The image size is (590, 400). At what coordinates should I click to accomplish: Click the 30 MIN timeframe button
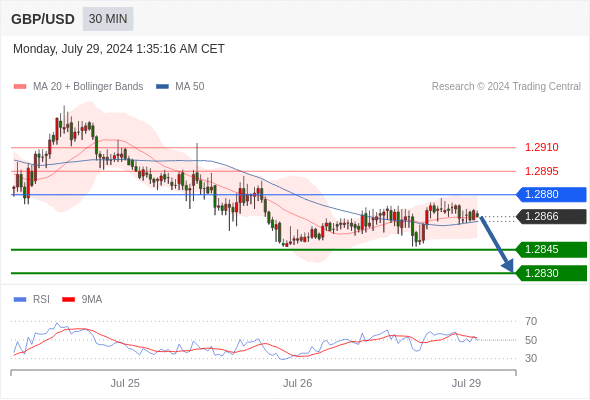click(108, 19)
